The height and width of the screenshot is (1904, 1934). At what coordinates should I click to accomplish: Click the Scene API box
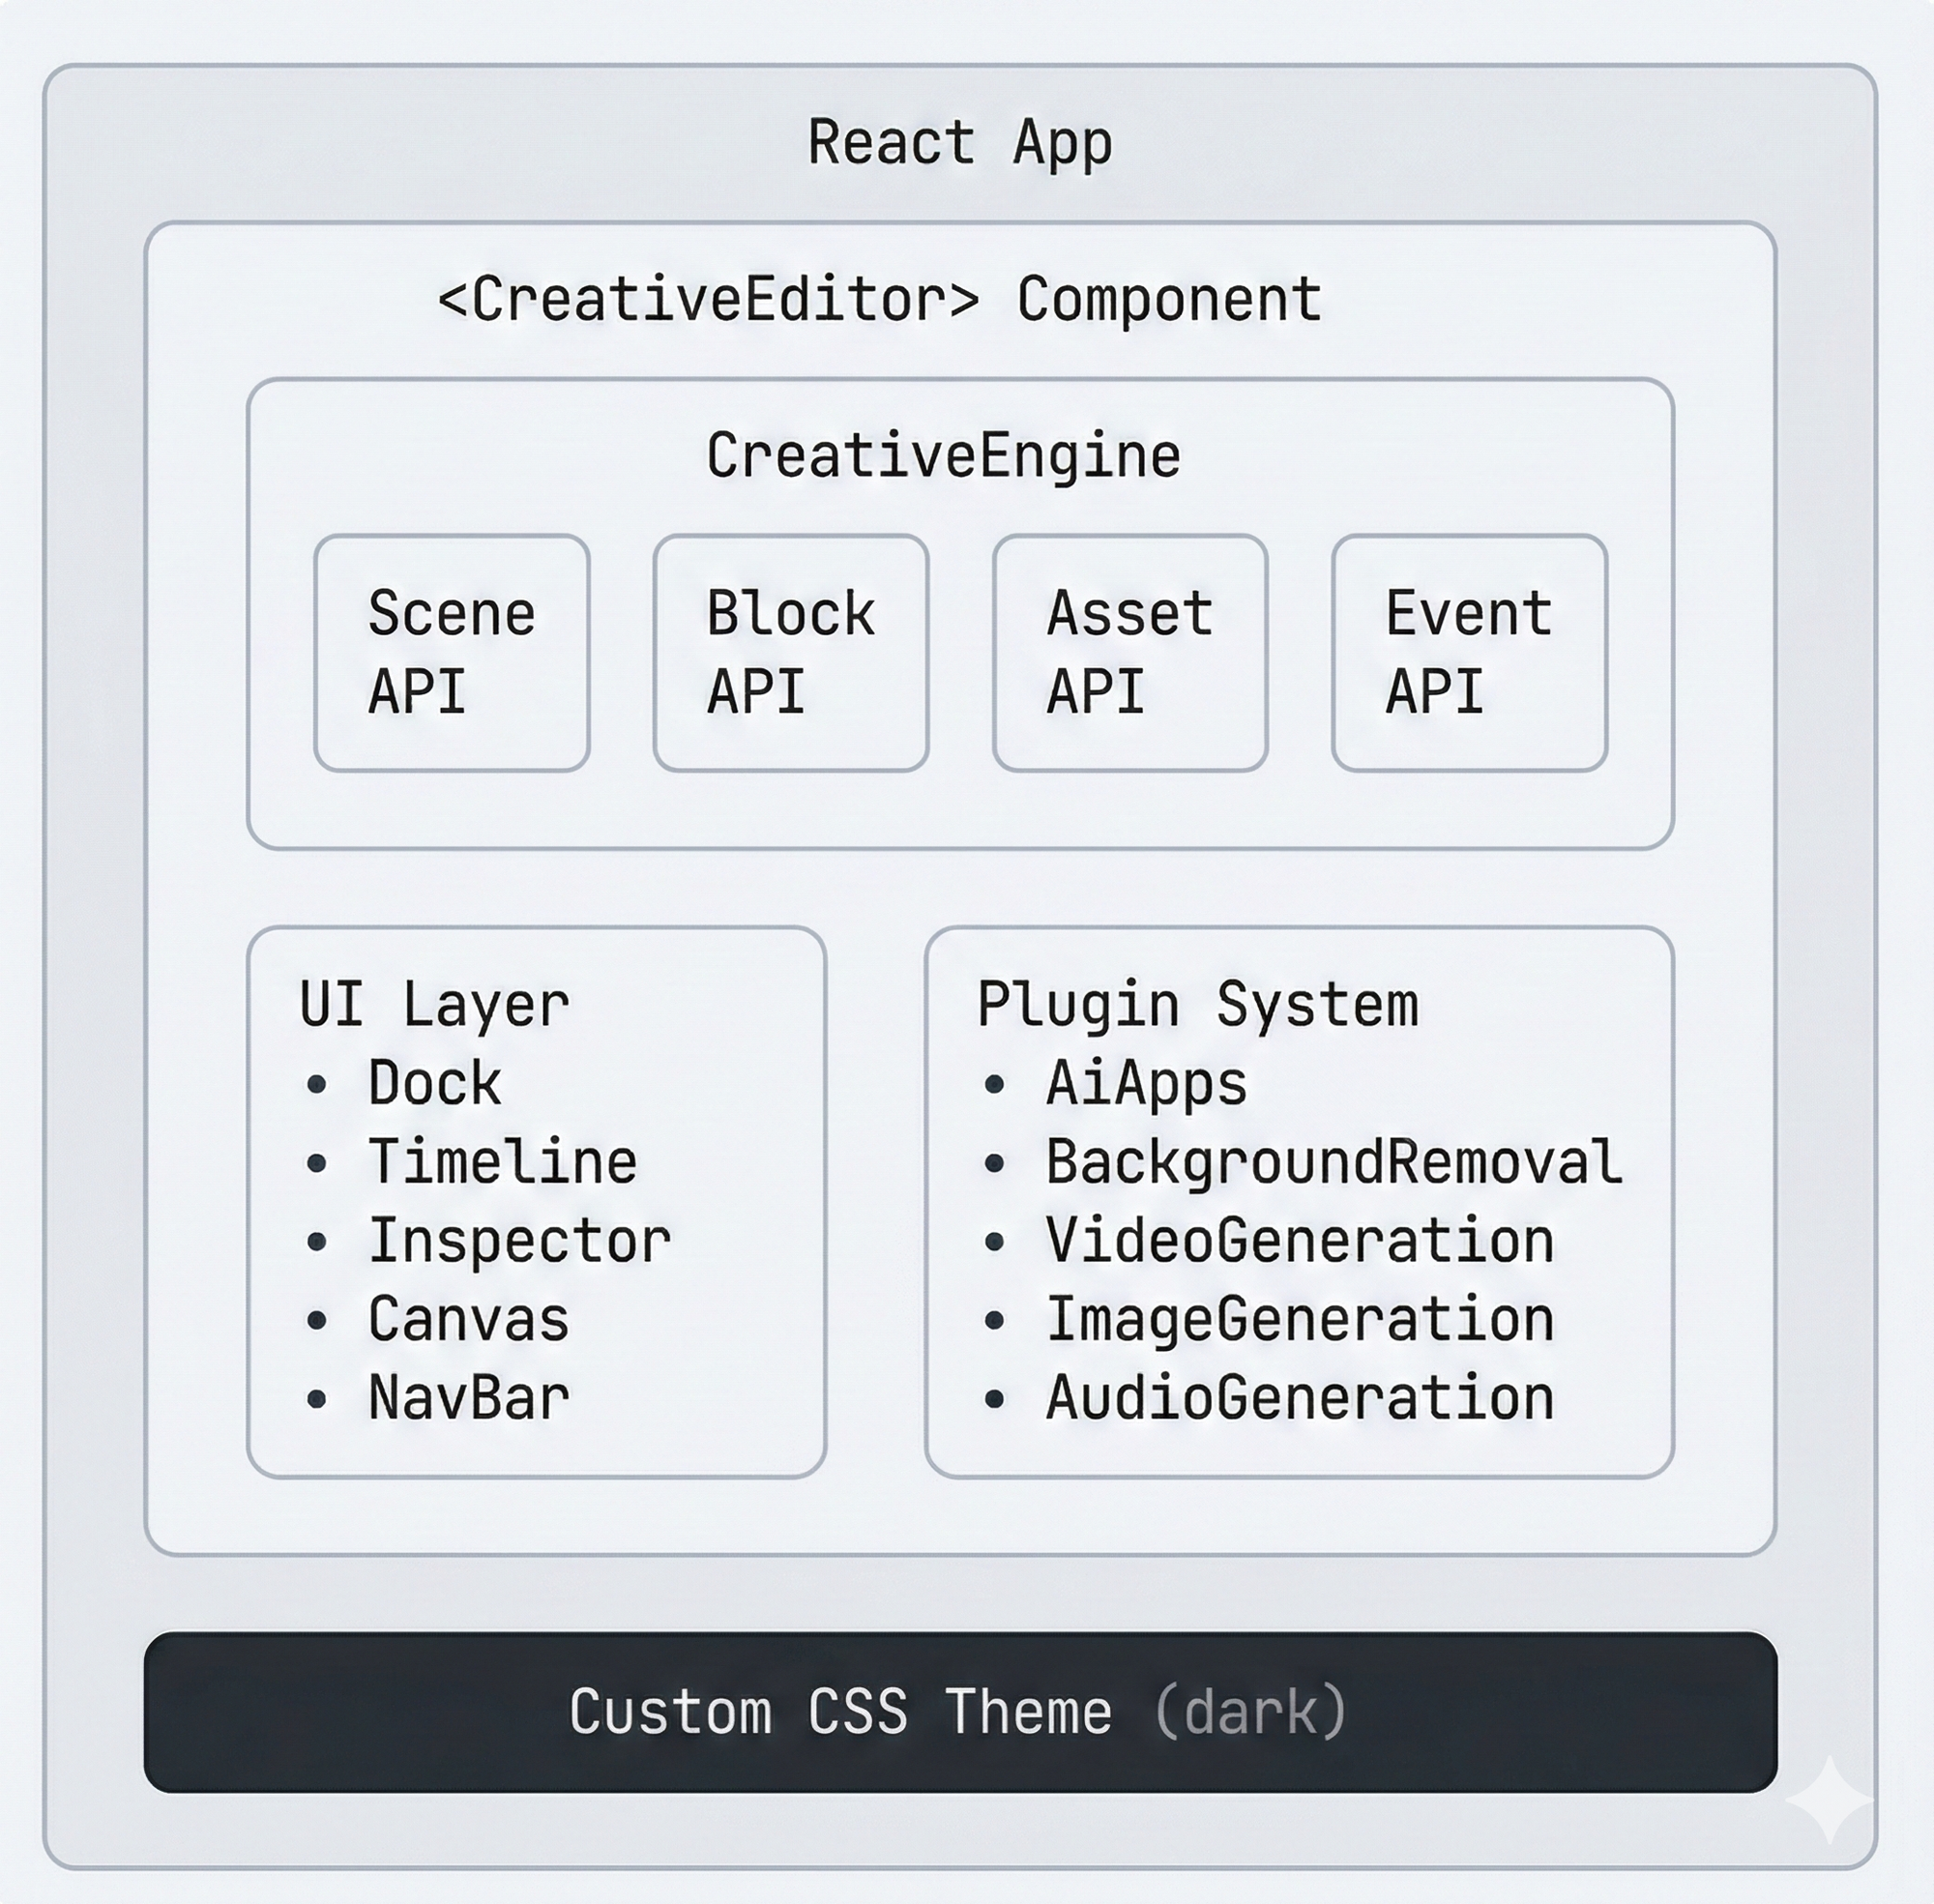click(x=452, y=653)
